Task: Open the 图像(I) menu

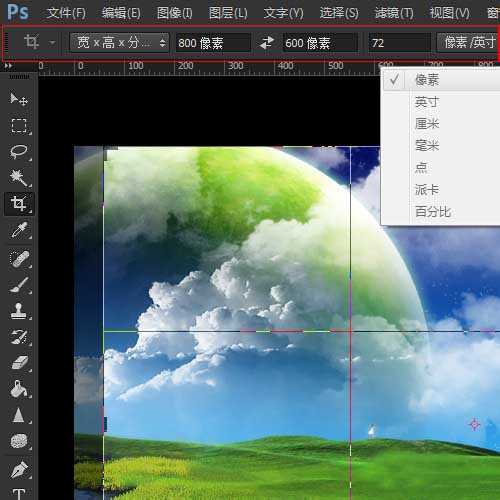Action: pos(174,13)
